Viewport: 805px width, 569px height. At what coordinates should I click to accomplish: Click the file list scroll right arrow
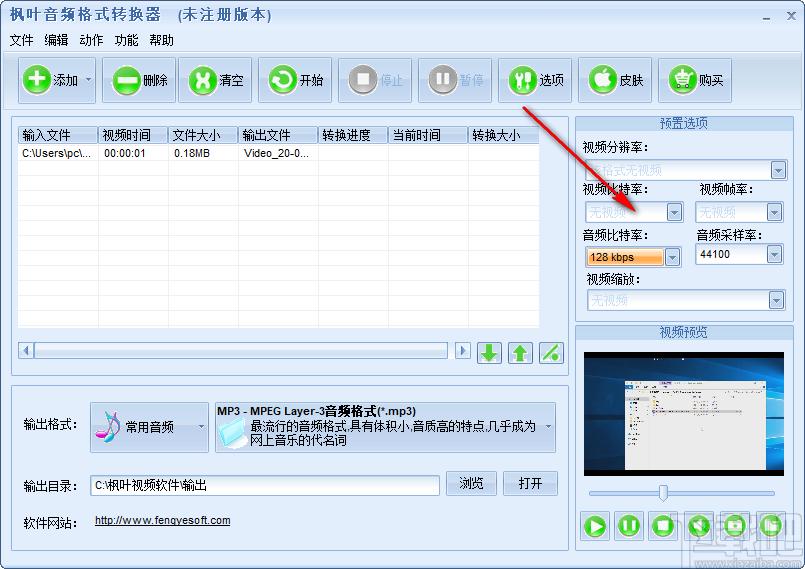(462, 351)
